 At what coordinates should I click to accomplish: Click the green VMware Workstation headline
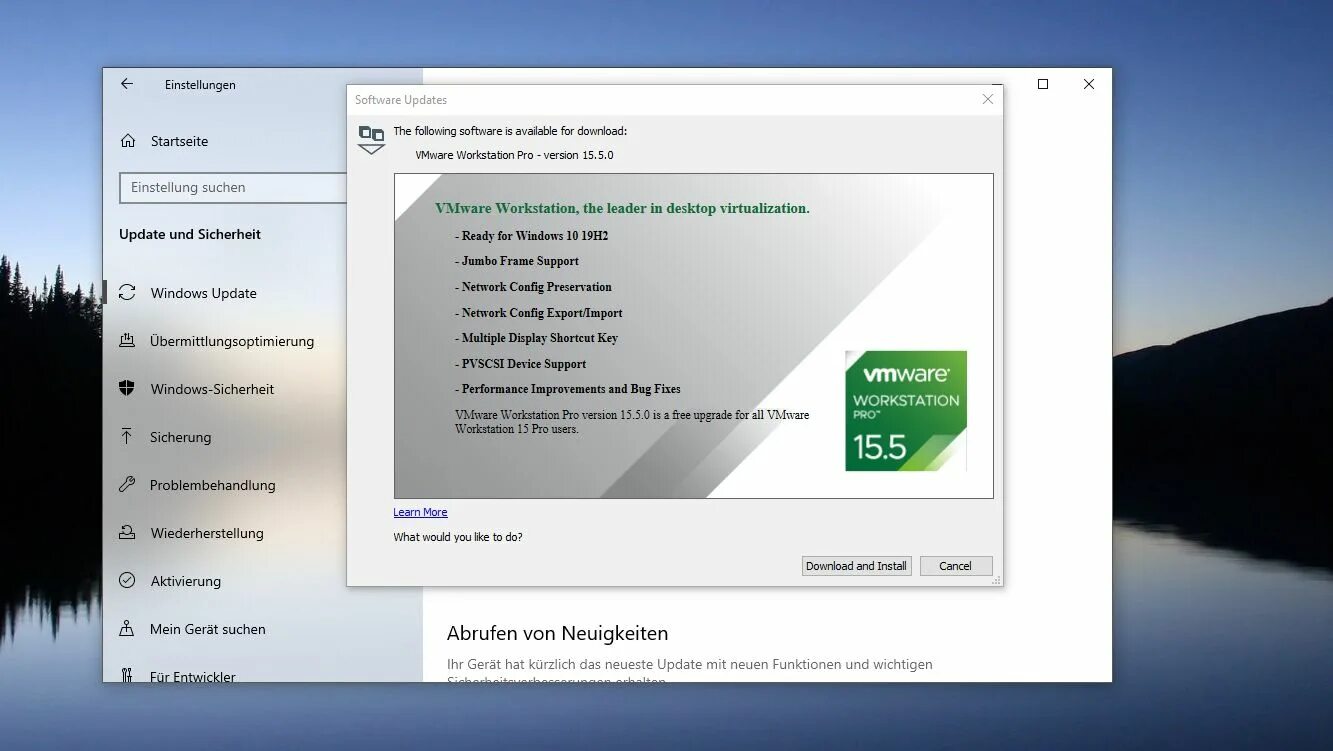pyautogui.click(x=622, y=208)
